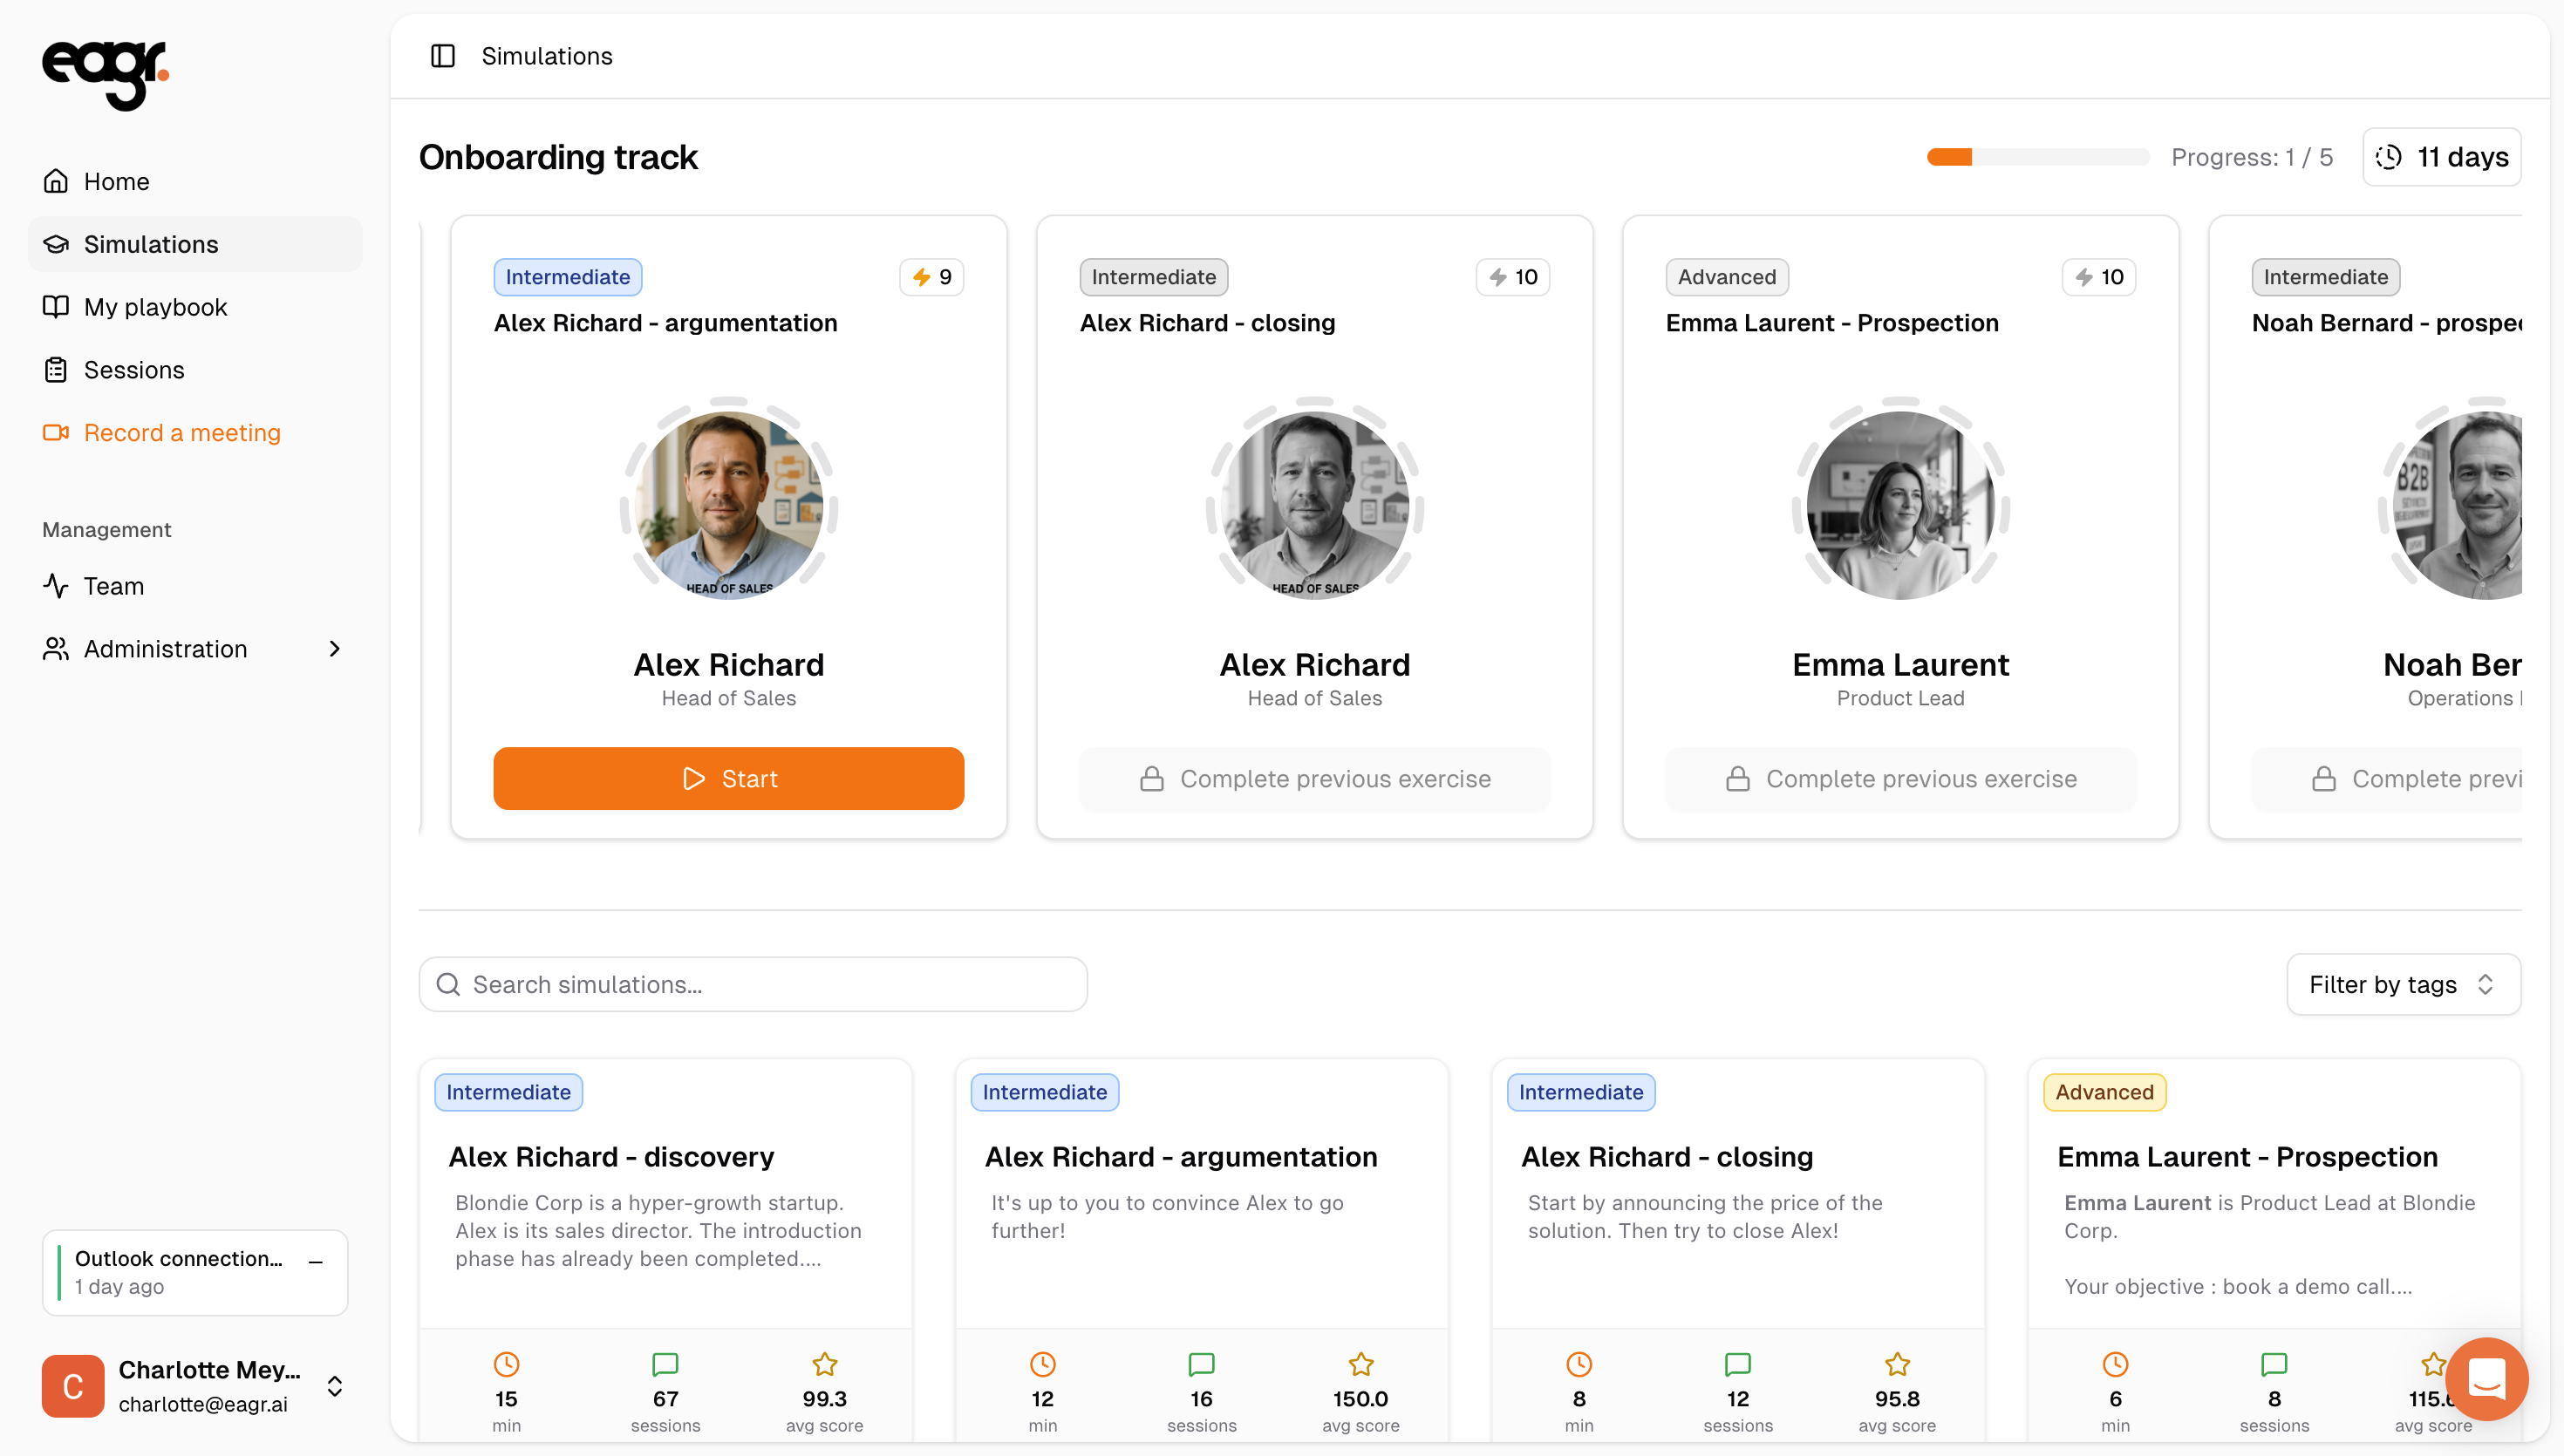This screenshot has width=2564, height=1456.
Task: Click the 11 days clock badge
Action: tap(2441, 157)
